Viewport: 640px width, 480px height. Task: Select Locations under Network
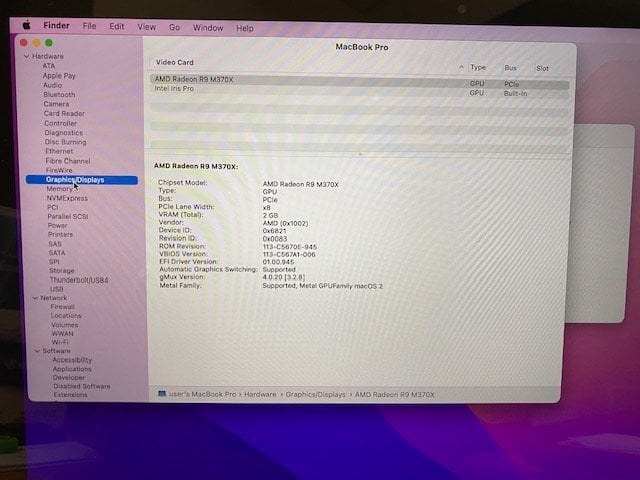coord(66,316)
